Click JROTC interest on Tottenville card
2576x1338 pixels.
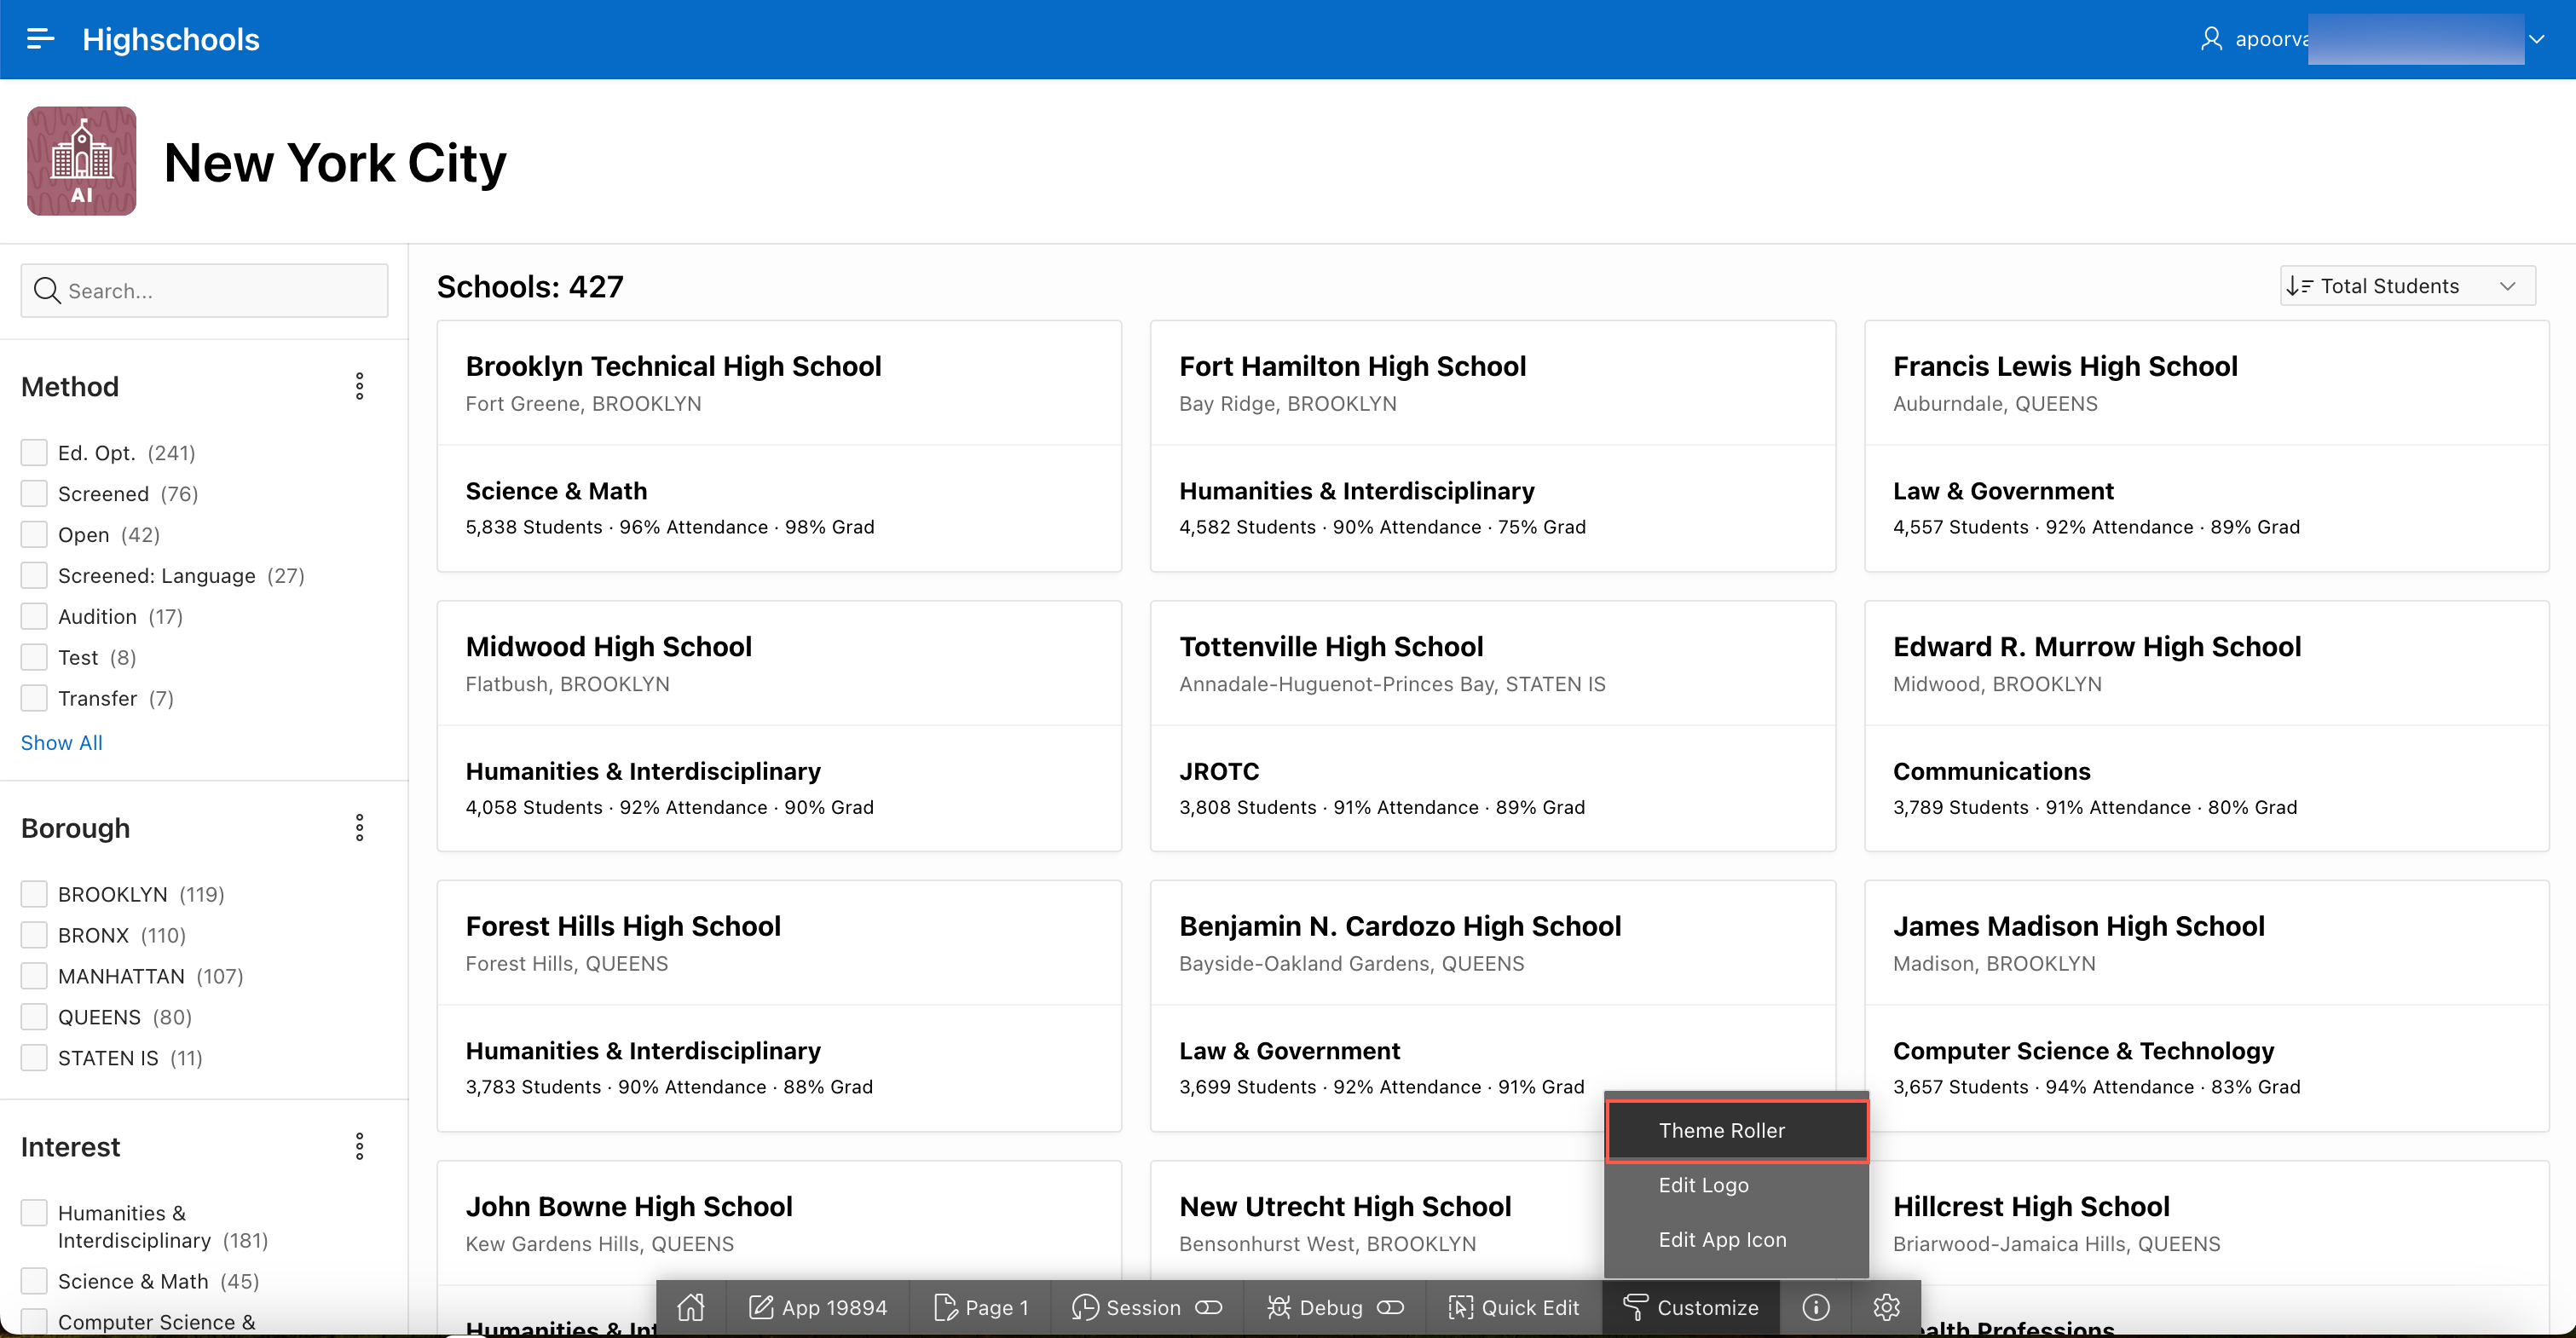[1219, 771]
